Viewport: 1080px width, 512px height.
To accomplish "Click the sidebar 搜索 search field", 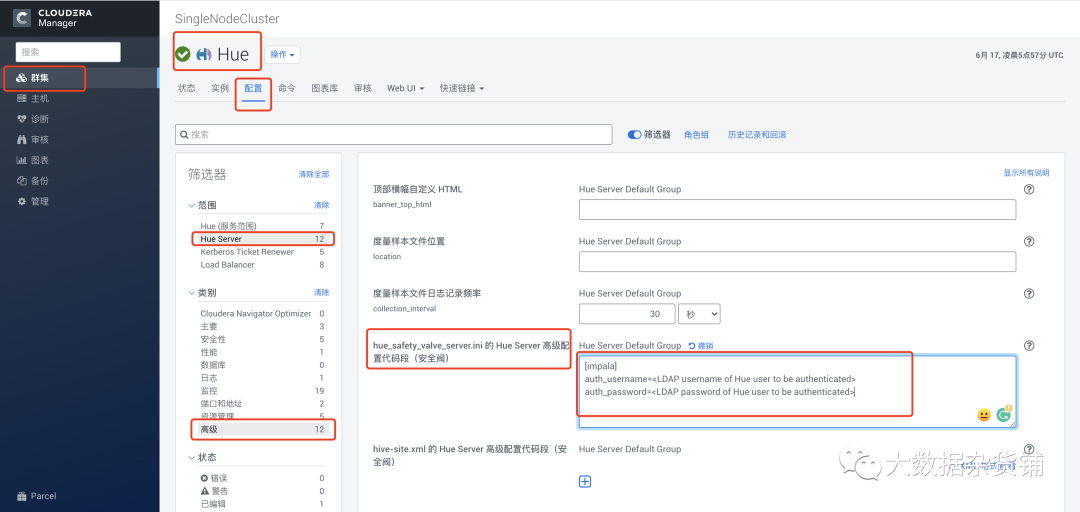I will click(x=68, y=52).
